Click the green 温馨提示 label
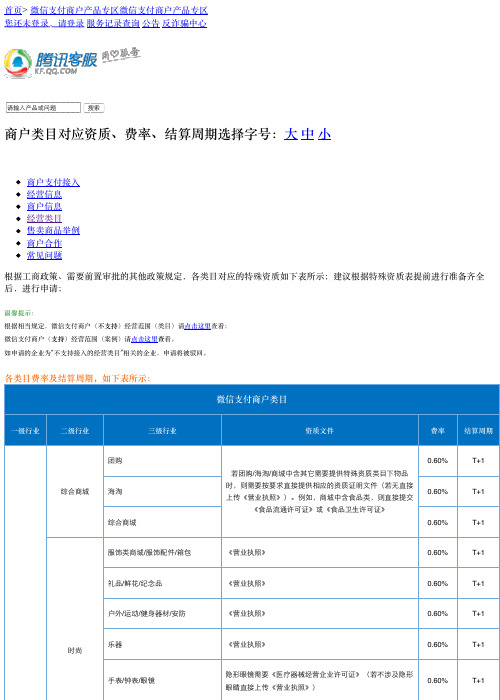The image size is (500, 700). click(x=19, y=313)
